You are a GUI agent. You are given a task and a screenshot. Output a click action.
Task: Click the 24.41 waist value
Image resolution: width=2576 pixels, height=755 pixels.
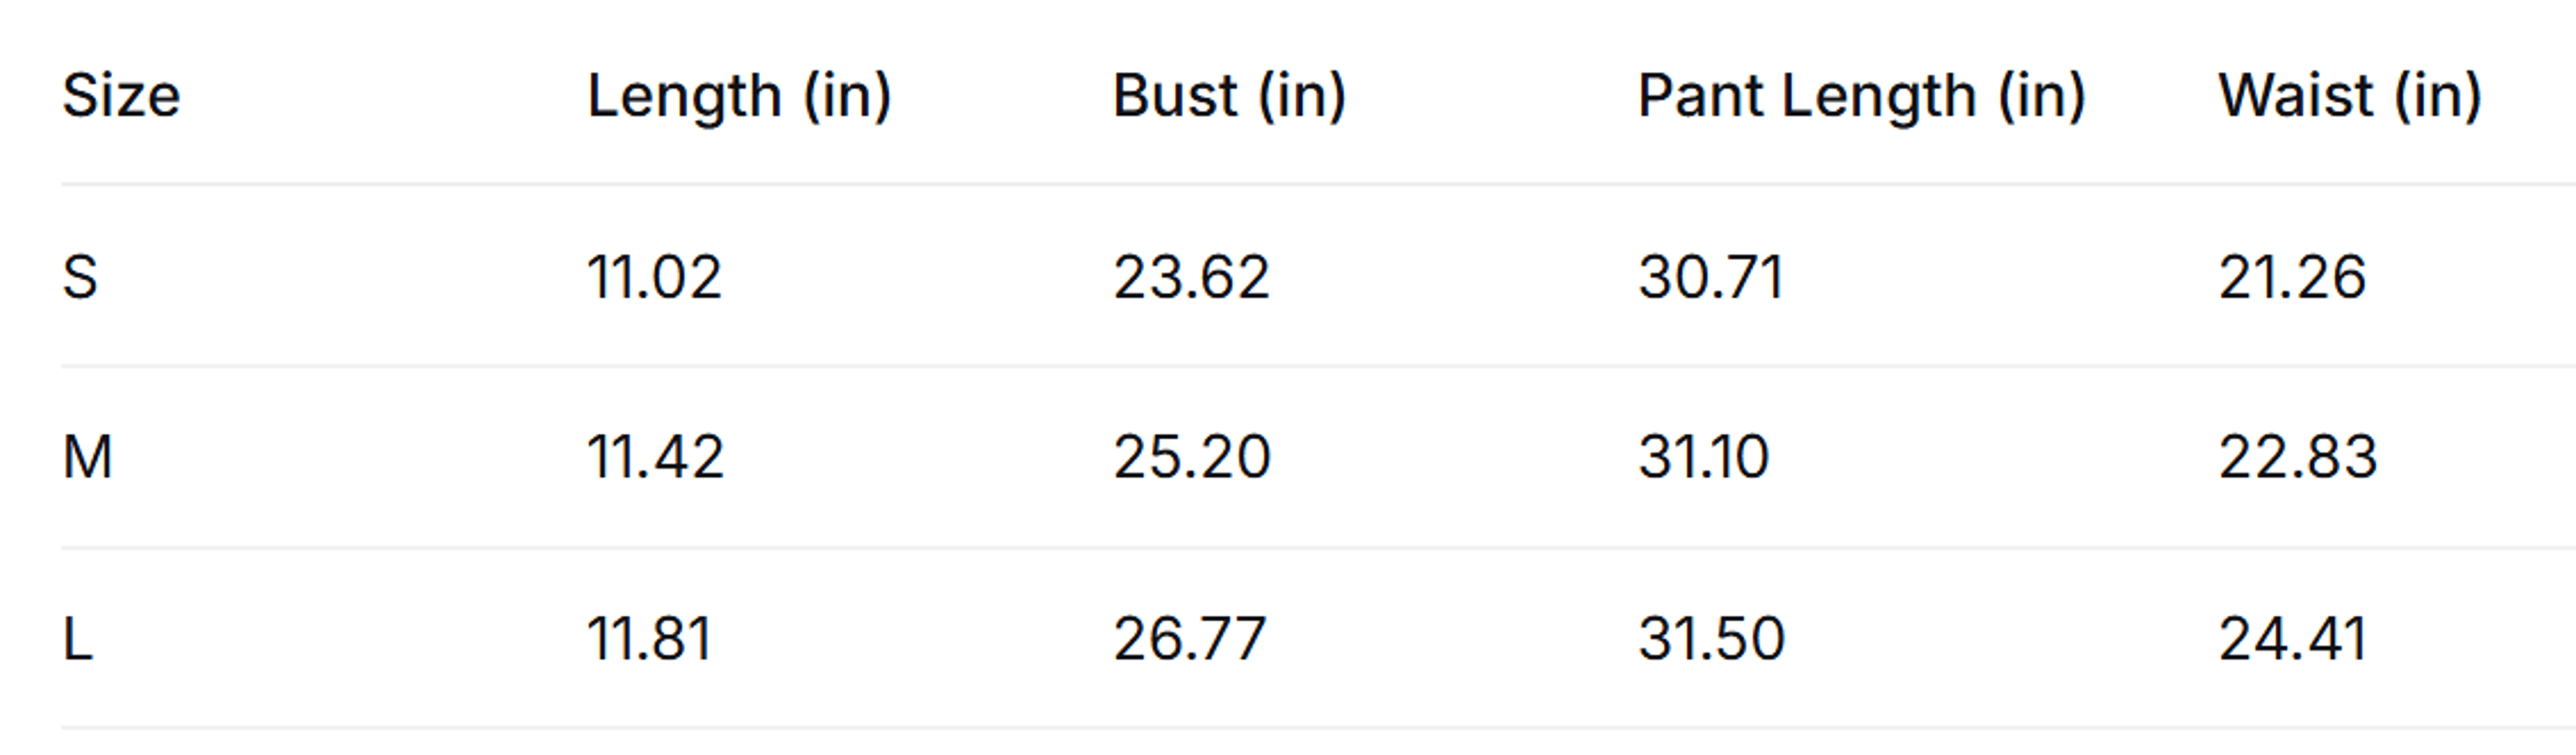[2292, 639]
